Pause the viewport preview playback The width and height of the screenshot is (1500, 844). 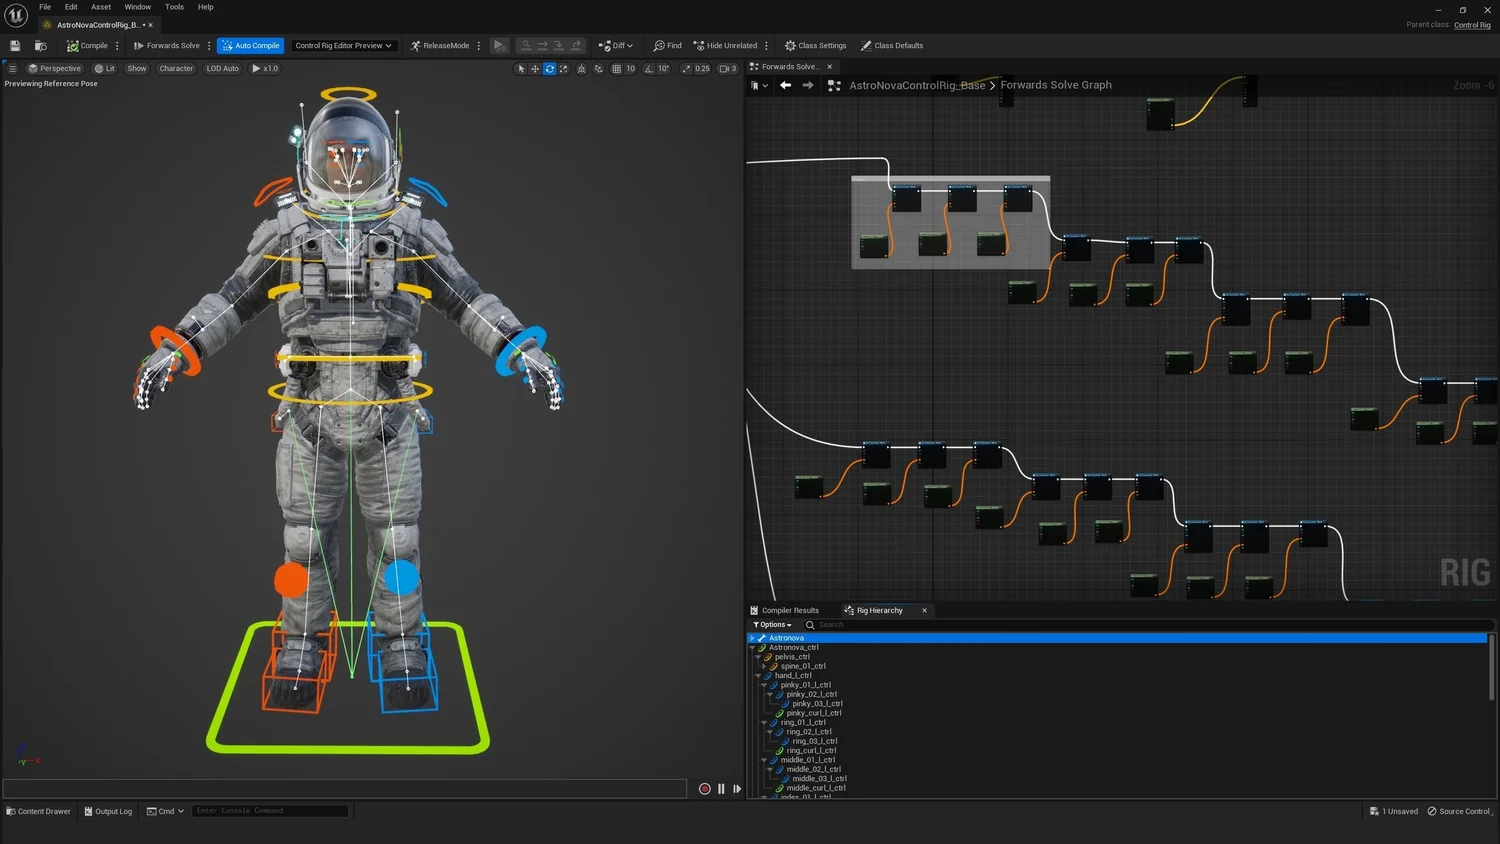(721, 789)
